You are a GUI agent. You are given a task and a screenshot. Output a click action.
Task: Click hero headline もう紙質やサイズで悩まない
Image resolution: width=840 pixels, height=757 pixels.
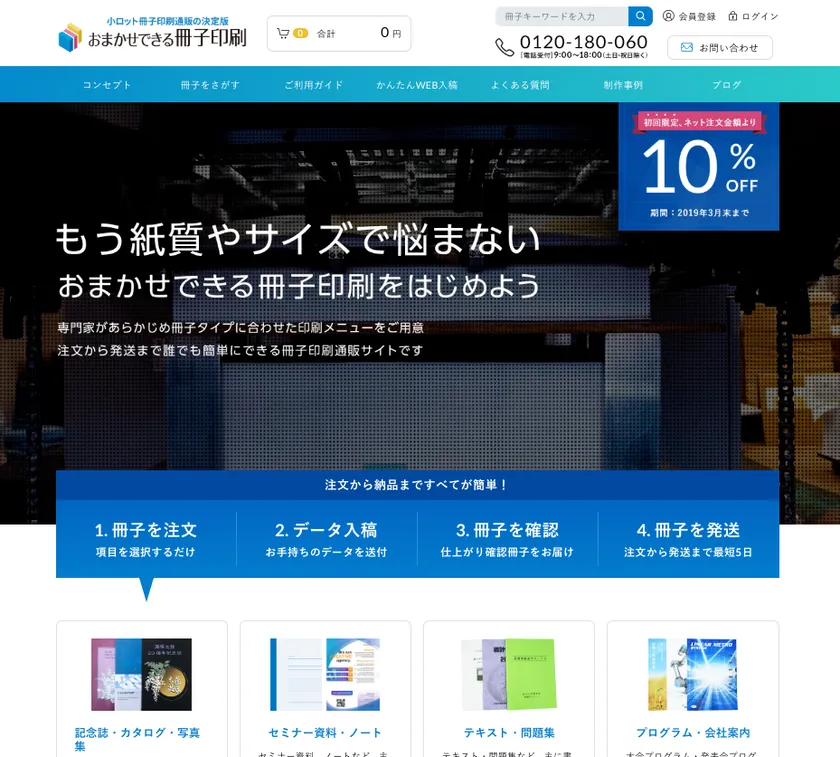(298, 238)
